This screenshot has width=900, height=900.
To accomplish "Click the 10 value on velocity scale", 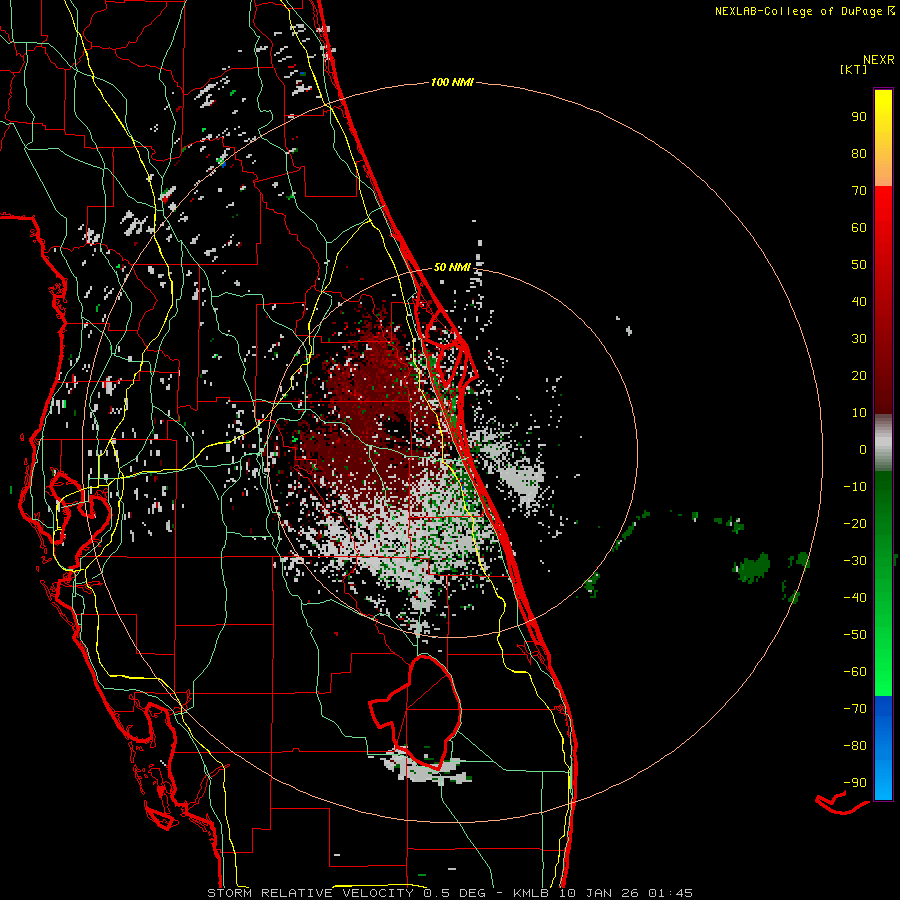I will (859, 413).
